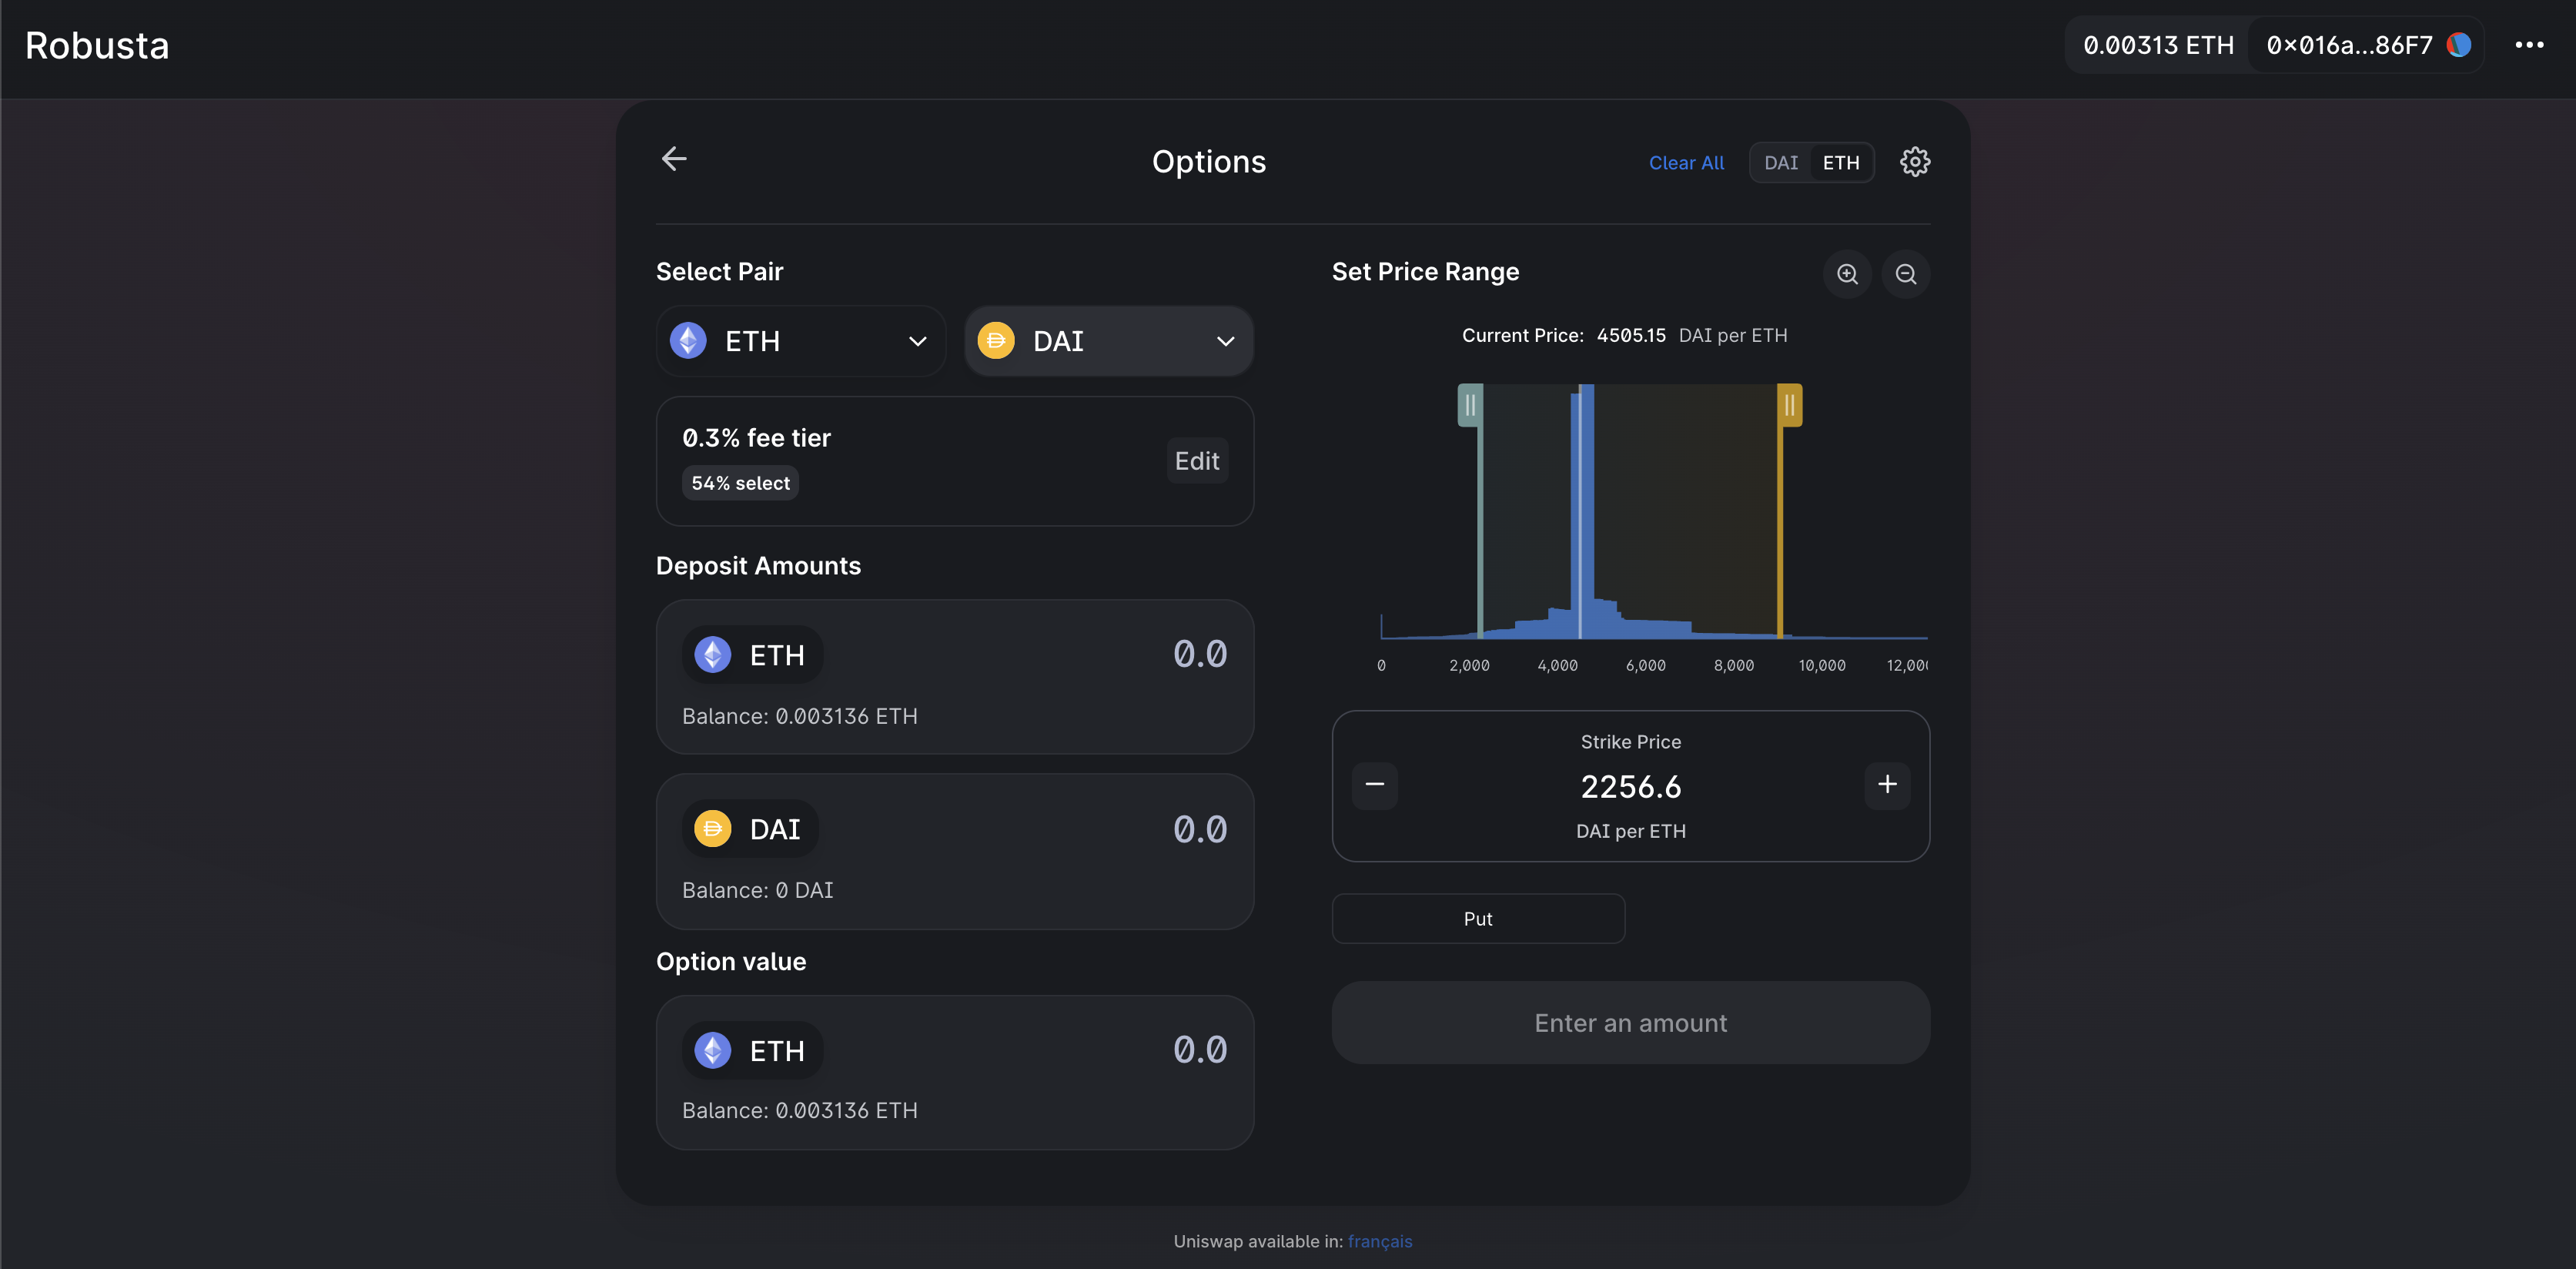2576x1269 pixels.
Task: Go back using the left arrow icon
Action: 674,159
